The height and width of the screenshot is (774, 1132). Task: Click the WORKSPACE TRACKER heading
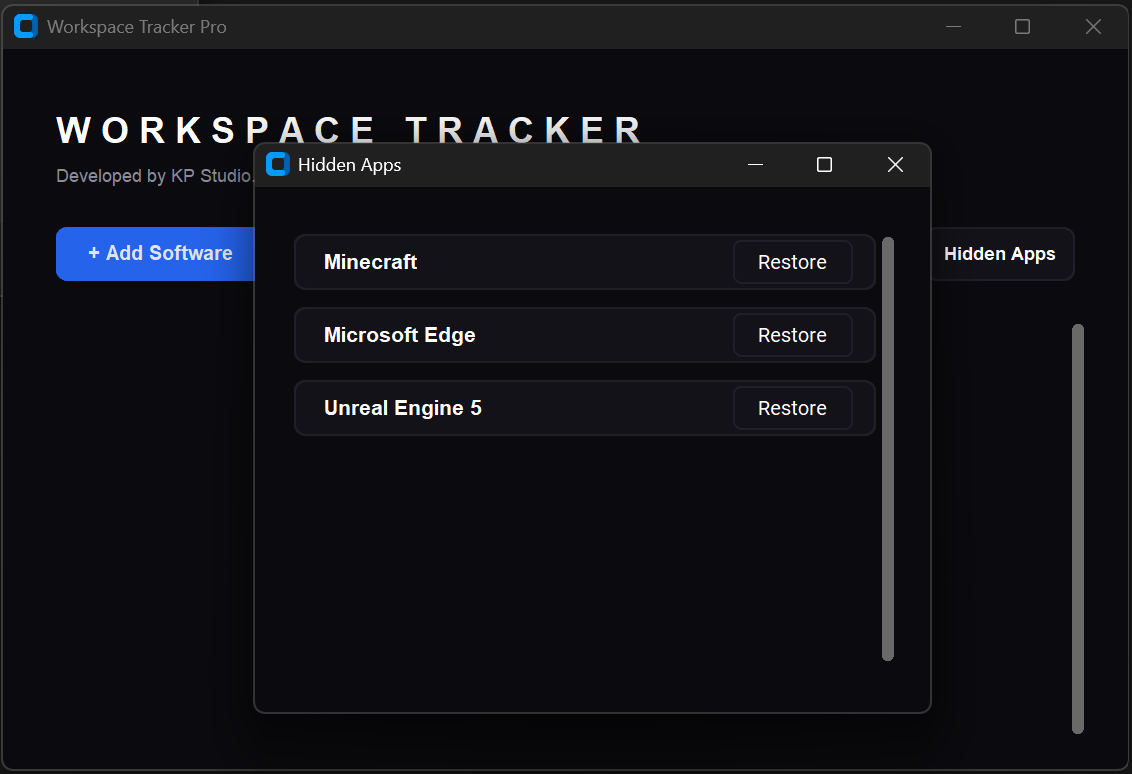pos(350,130)
